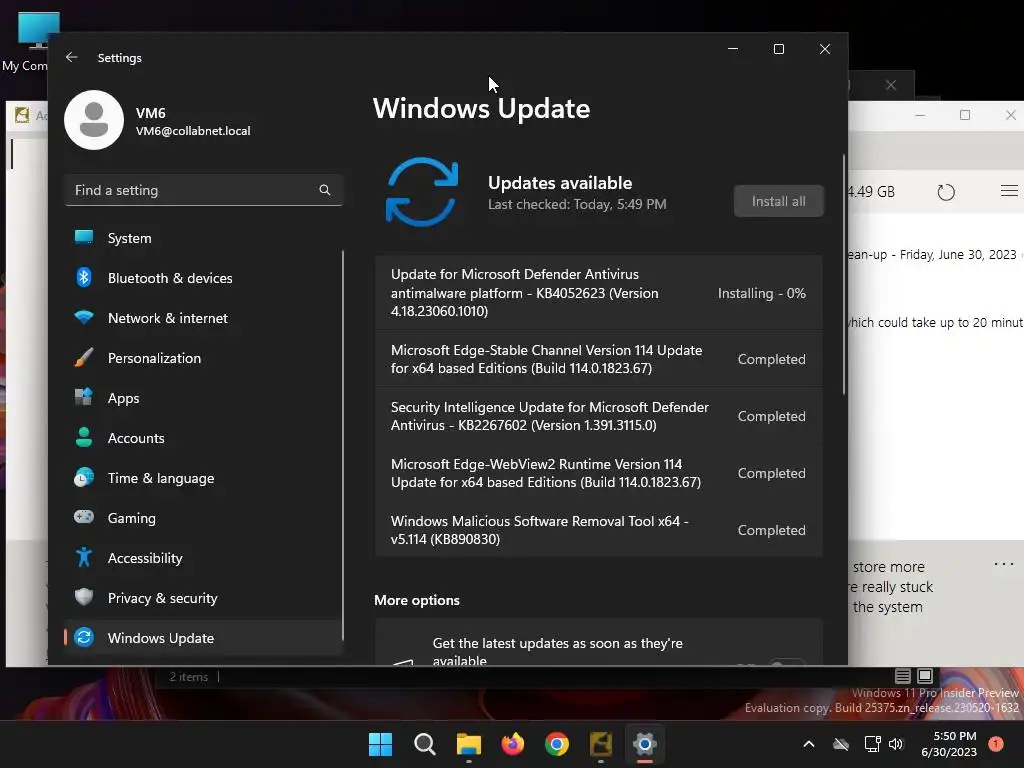Open the VM6 user account avatar

pyautogui.click(x=94, y=120)
